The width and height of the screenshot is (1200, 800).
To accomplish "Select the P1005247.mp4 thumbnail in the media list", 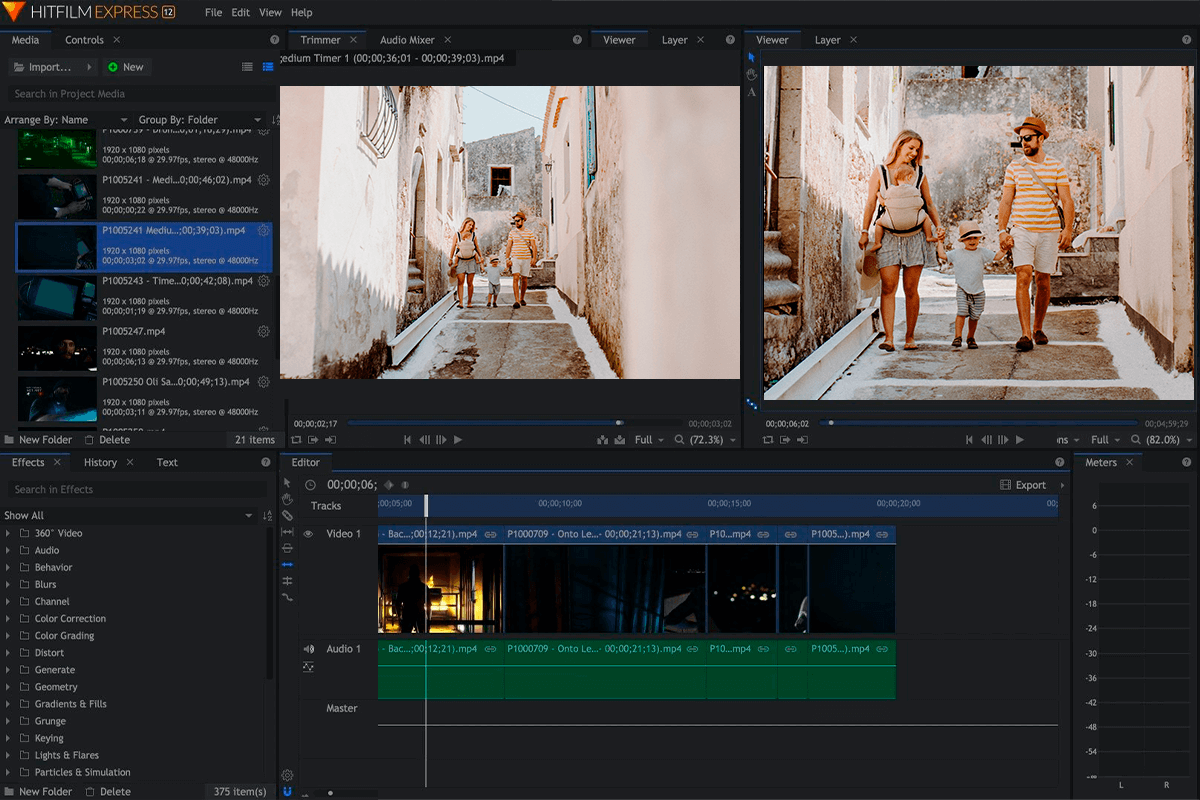I will (x=57, y=348).
